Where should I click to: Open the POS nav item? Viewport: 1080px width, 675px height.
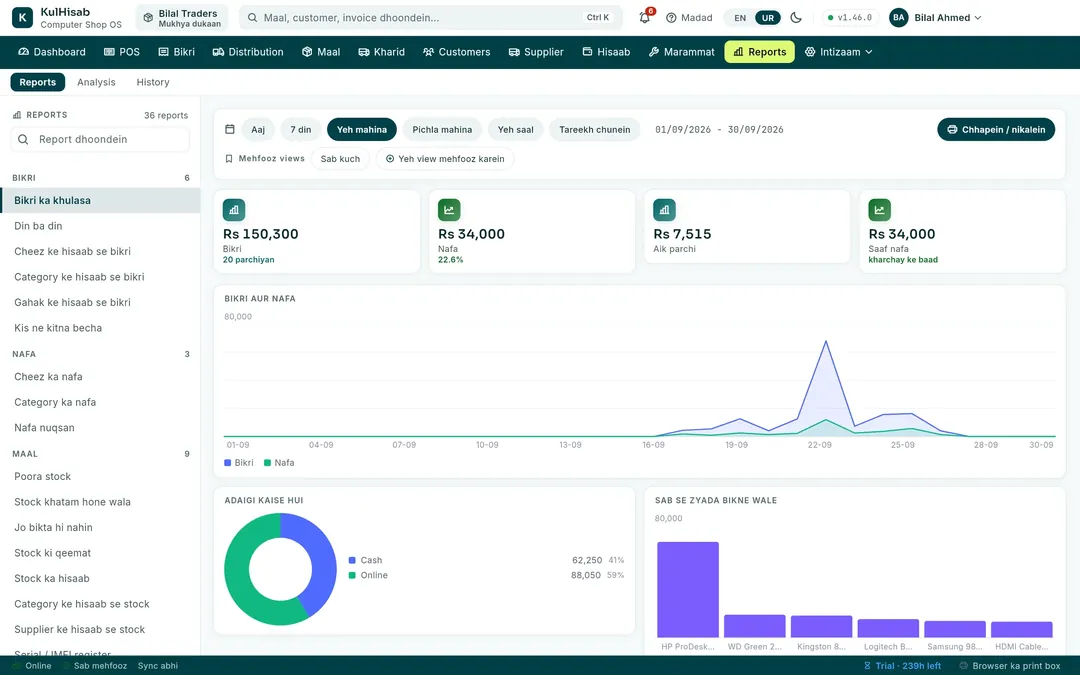pyautogui.click(x=121, y=52)
